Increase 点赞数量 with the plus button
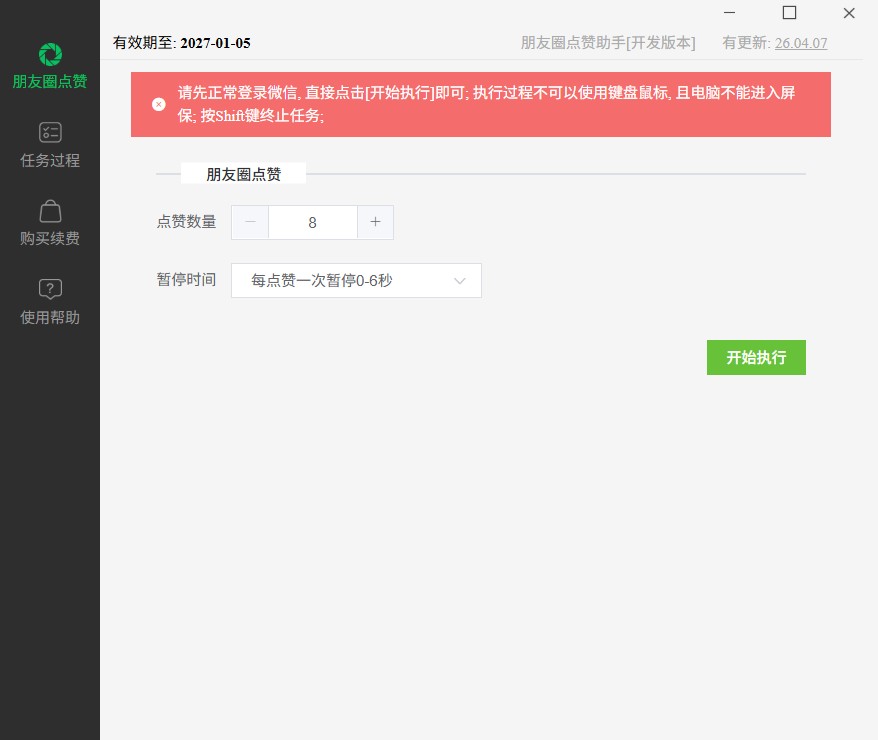Screen dimensions: 878x740 click(375, 222)
